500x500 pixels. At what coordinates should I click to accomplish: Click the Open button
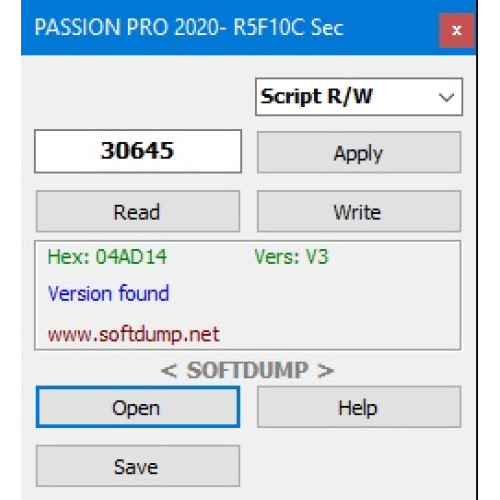(x=138, y=407)
